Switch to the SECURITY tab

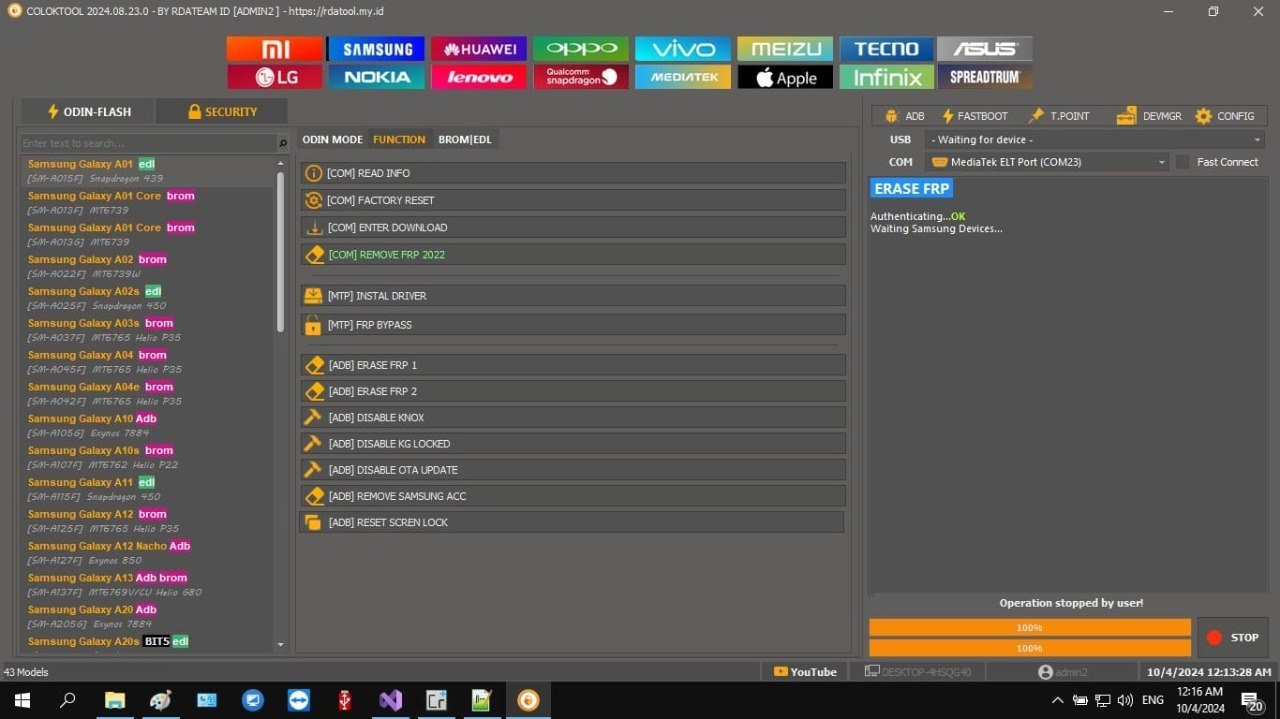222,112
